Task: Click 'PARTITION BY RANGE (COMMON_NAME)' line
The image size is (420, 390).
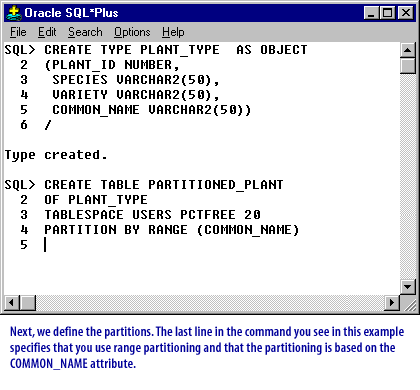Action: (172, 230)
